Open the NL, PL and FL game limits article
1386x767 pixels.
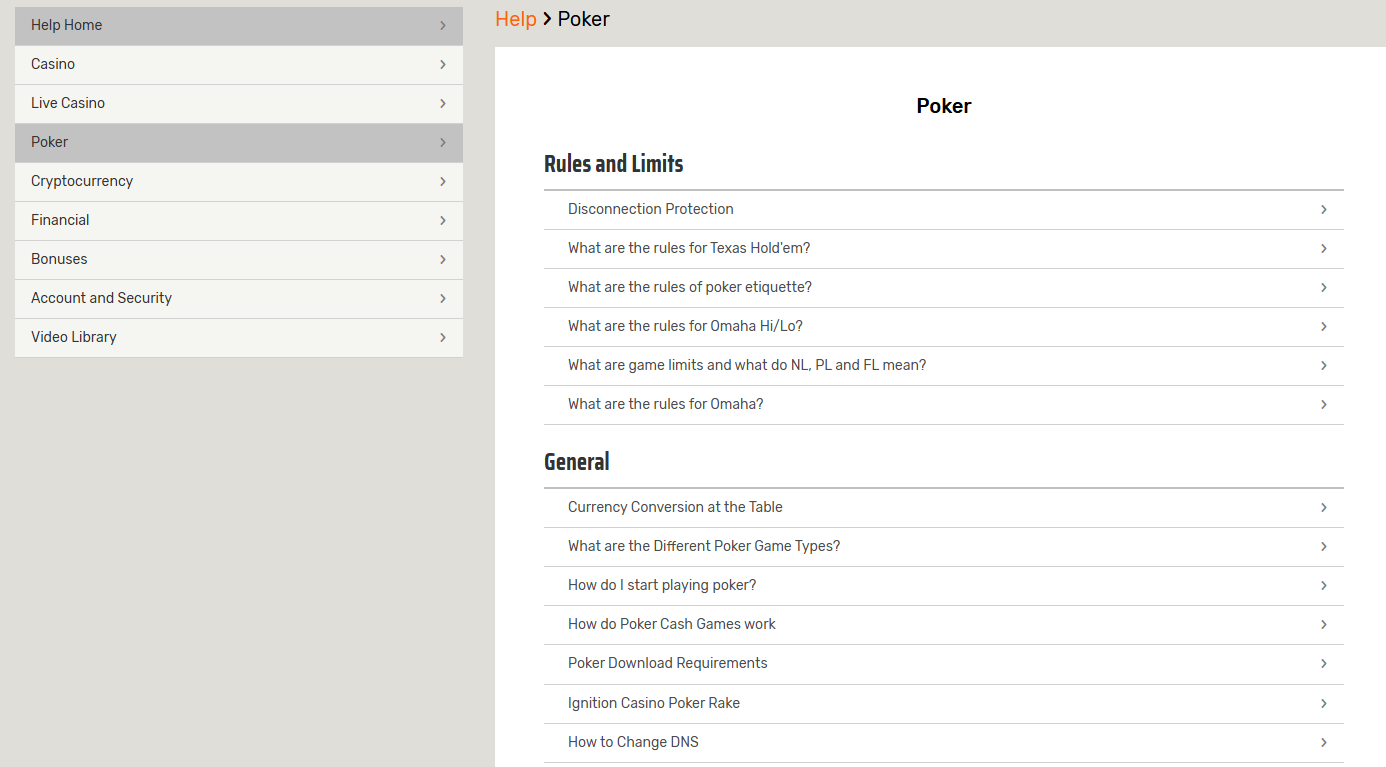coord(747,365)
